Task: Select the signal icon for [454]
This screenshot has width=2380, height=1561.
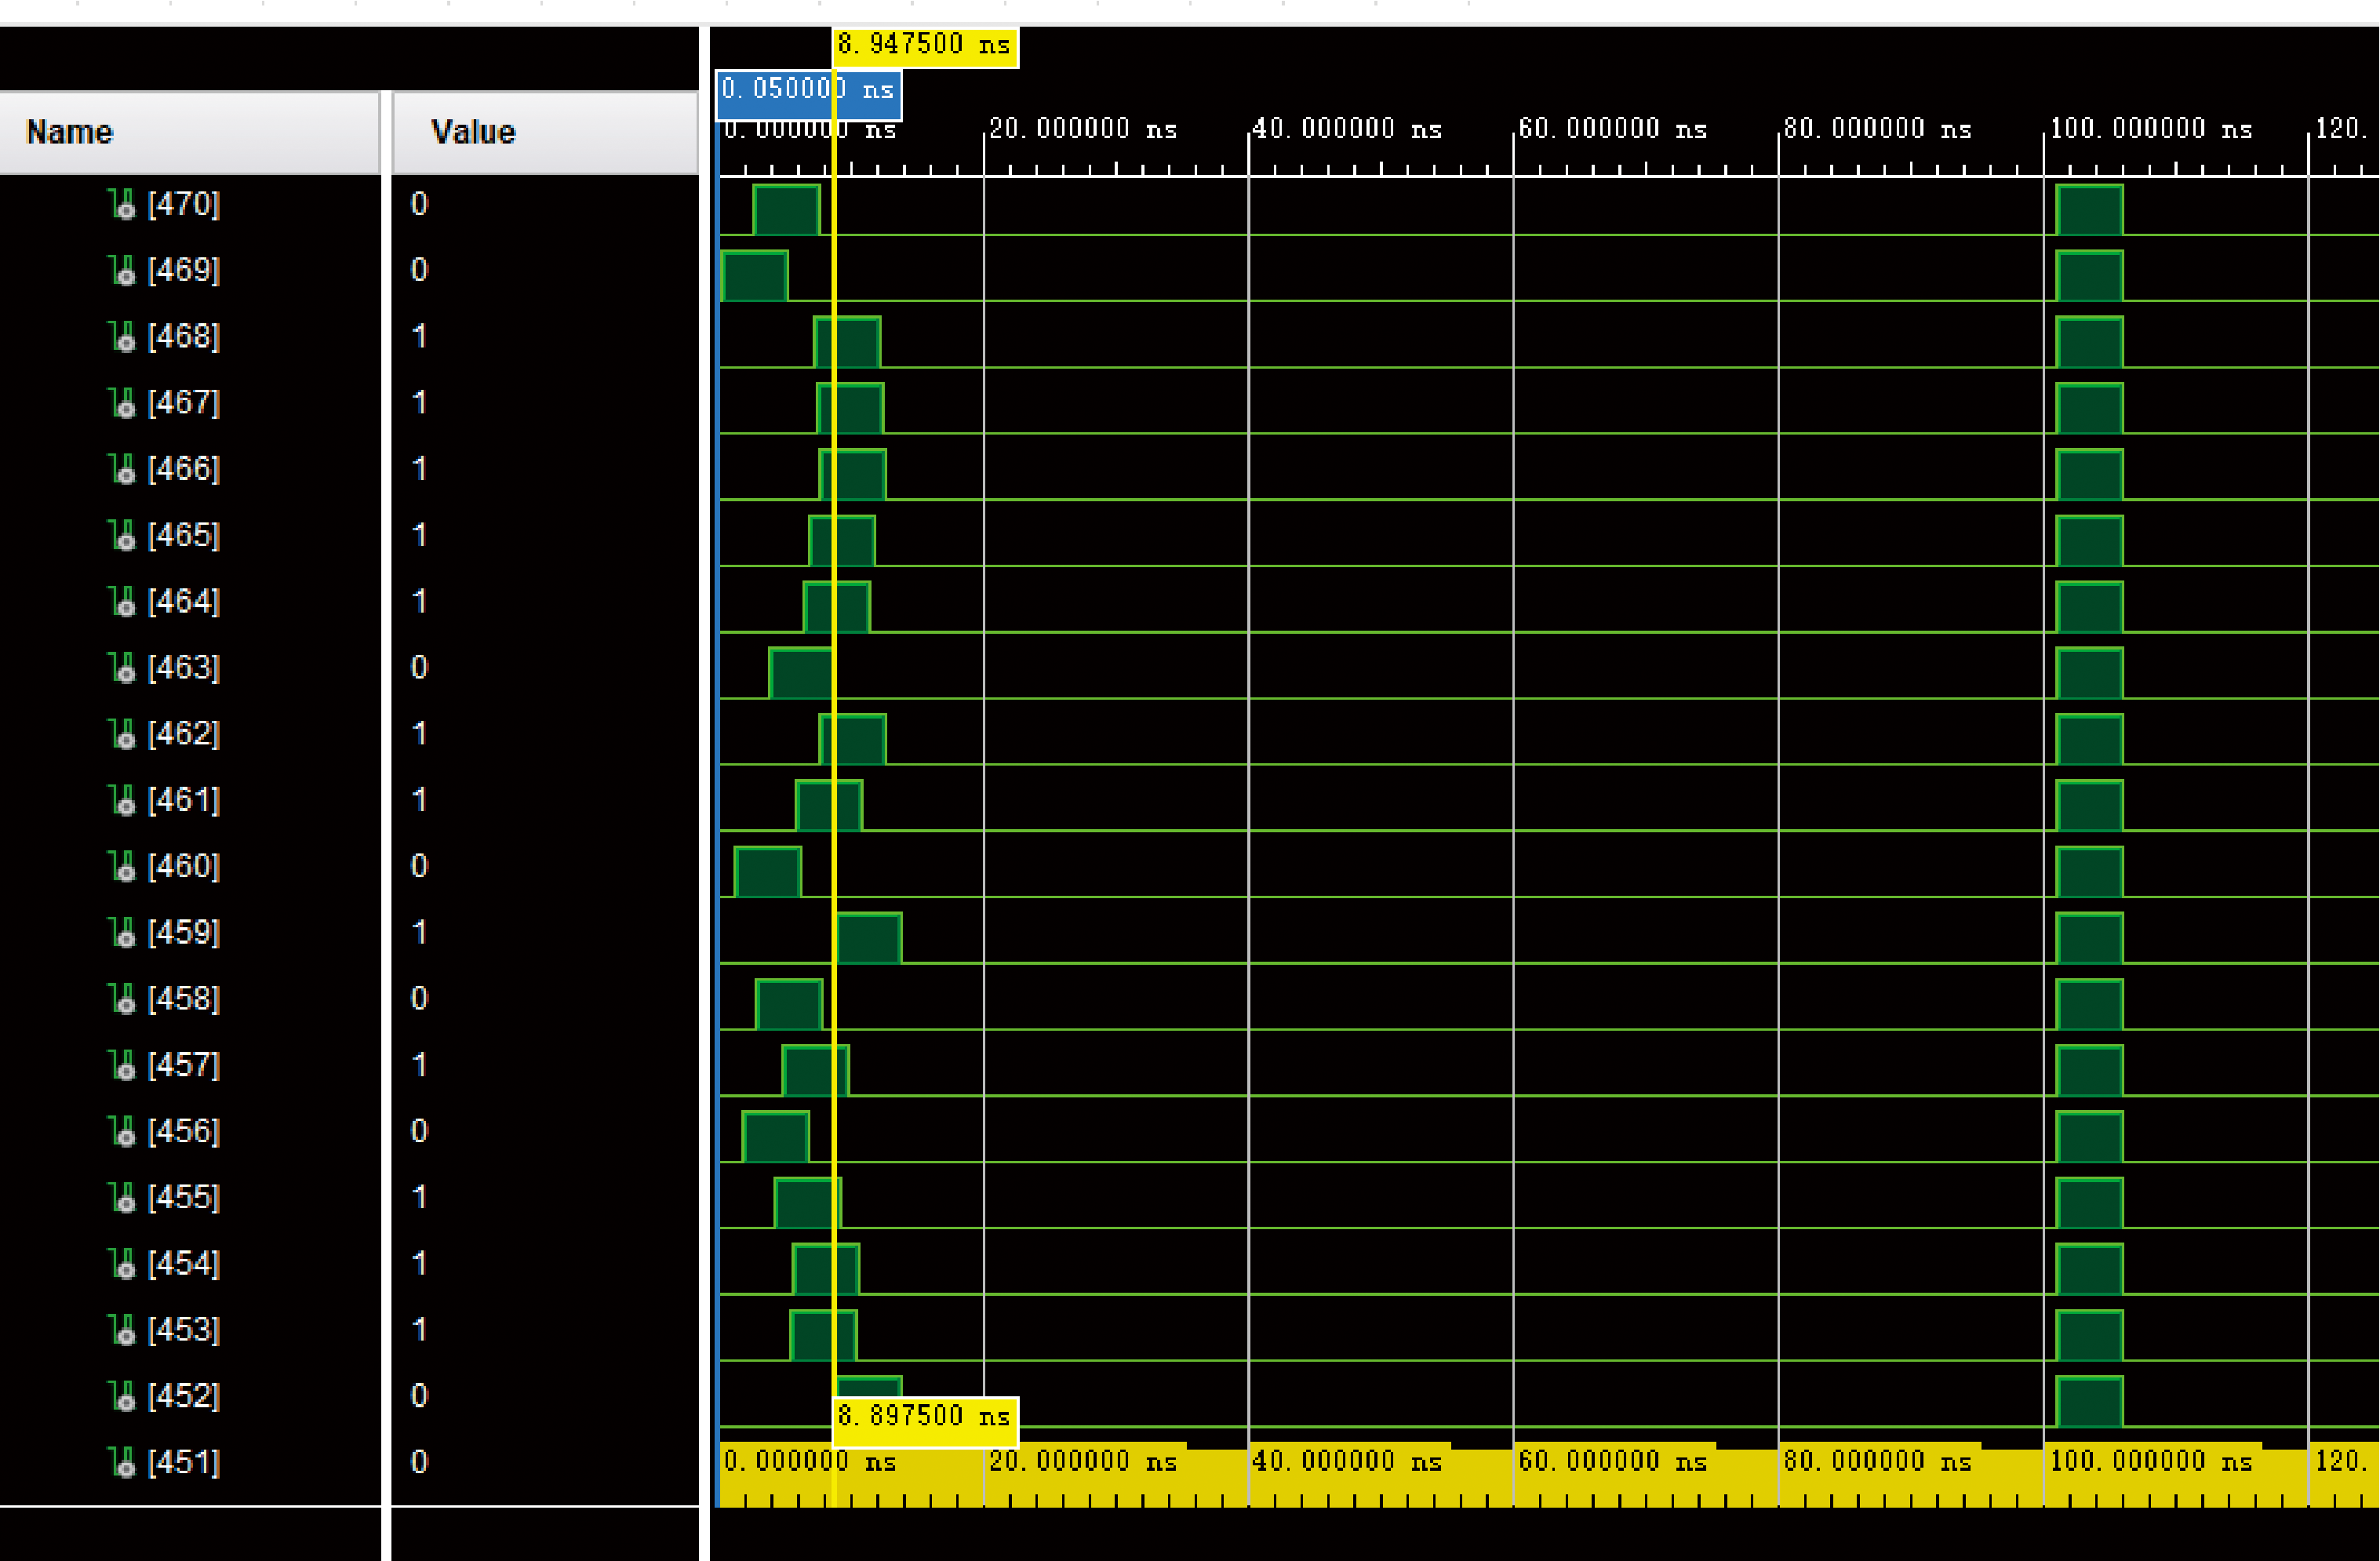Action: pyautogui.click(x=122, y=1263)
